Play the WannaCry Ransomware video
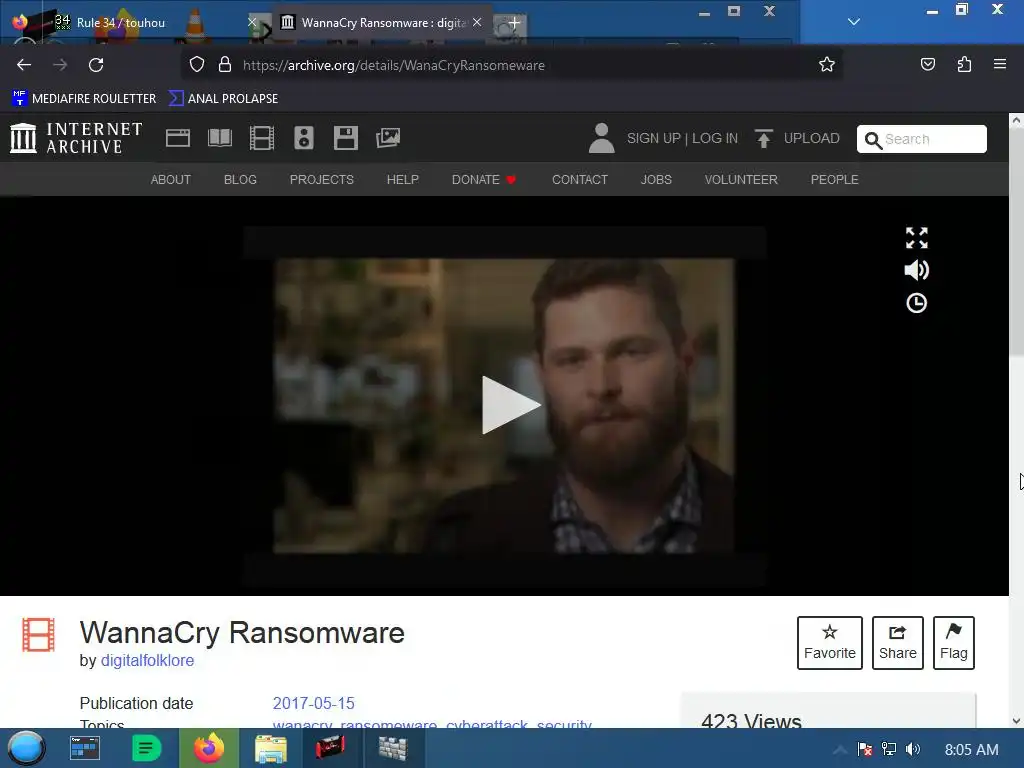This screenshot has width=1024, height=768. (511, 405)
